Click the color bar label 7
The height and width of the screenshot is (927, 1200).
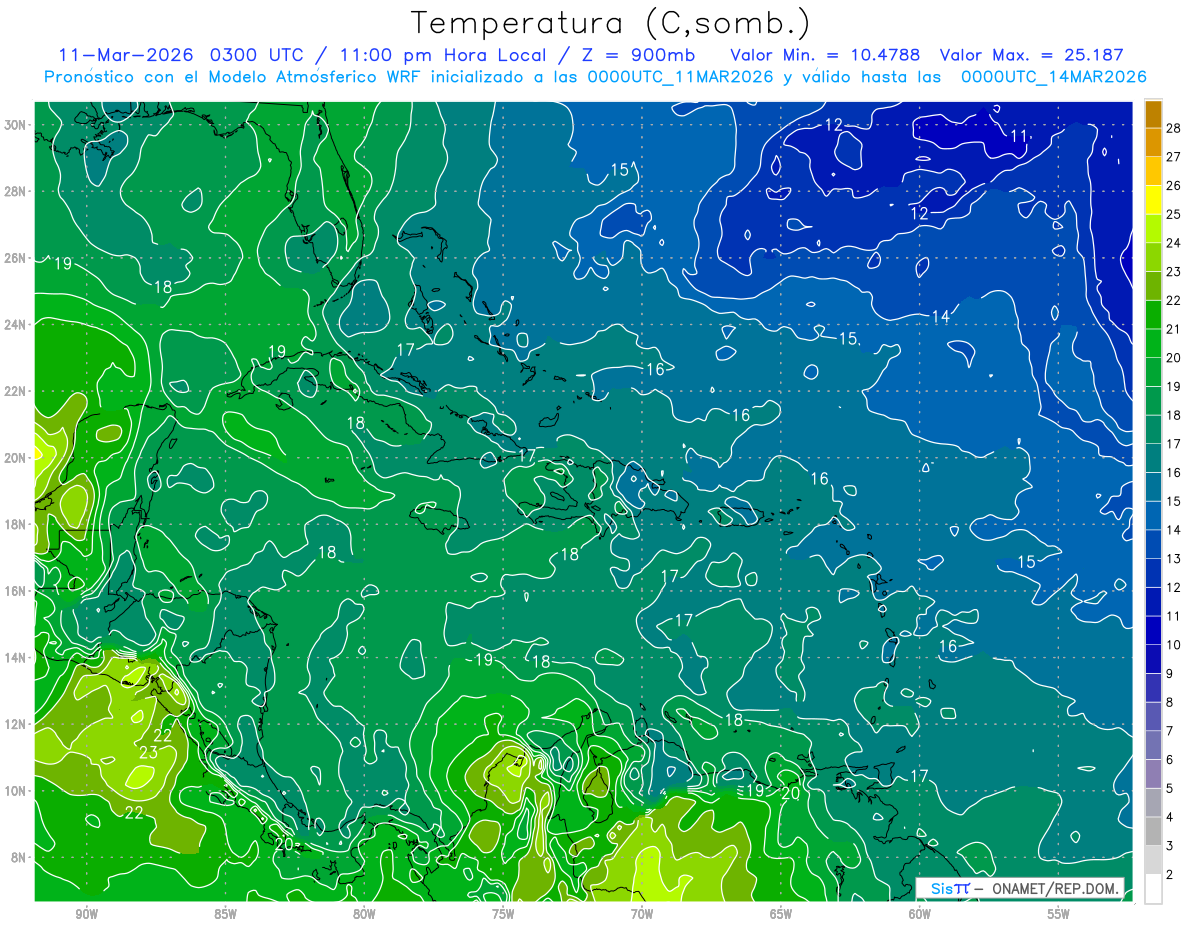pos(1170,731)
